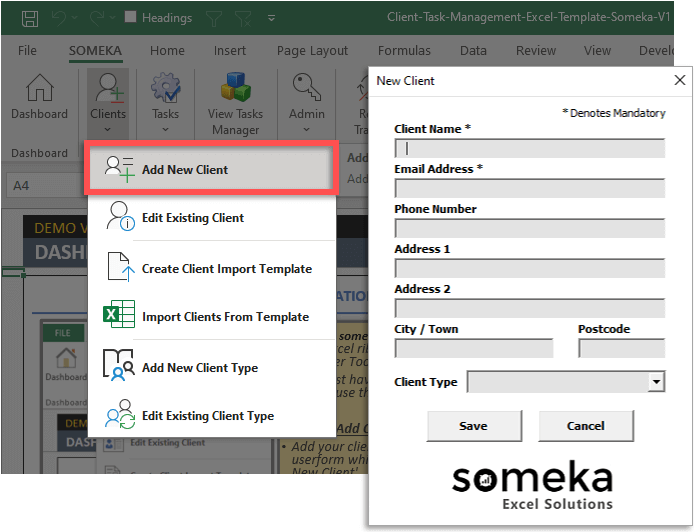Open the Undo history dropdown arrow
The width and height of the screenshot is (694, 532).
pyautogui.click(x=74, y=18)
